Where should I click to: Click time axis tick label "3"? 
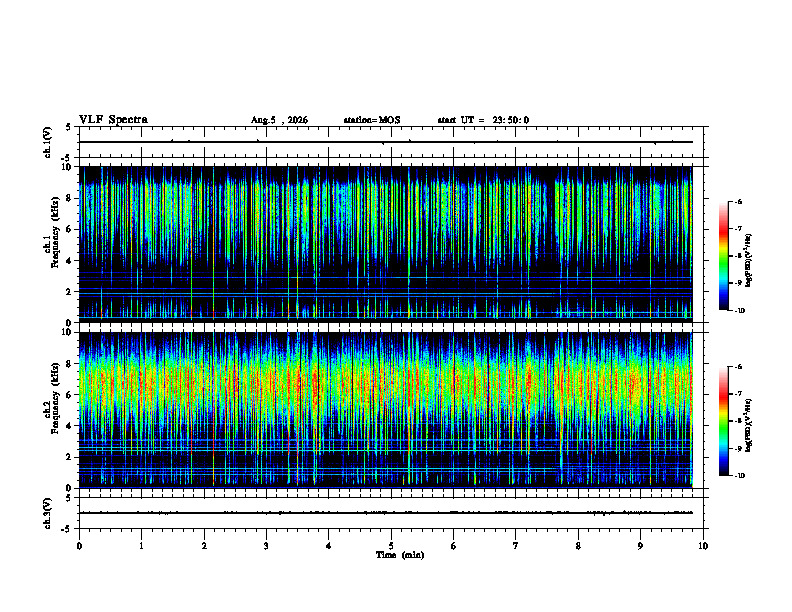(266, 546)
